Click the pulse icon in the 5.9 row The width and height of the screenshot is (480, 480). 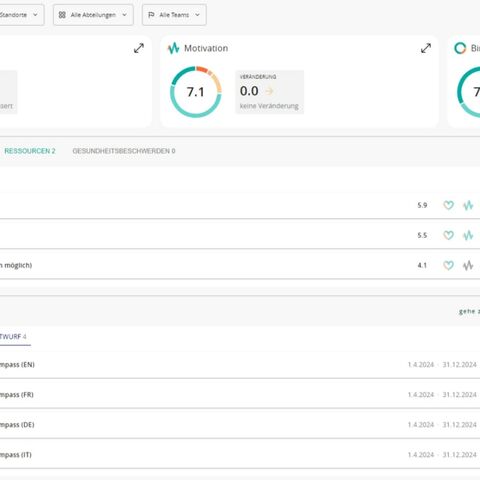pyautogui.click(x=468, y=205)
